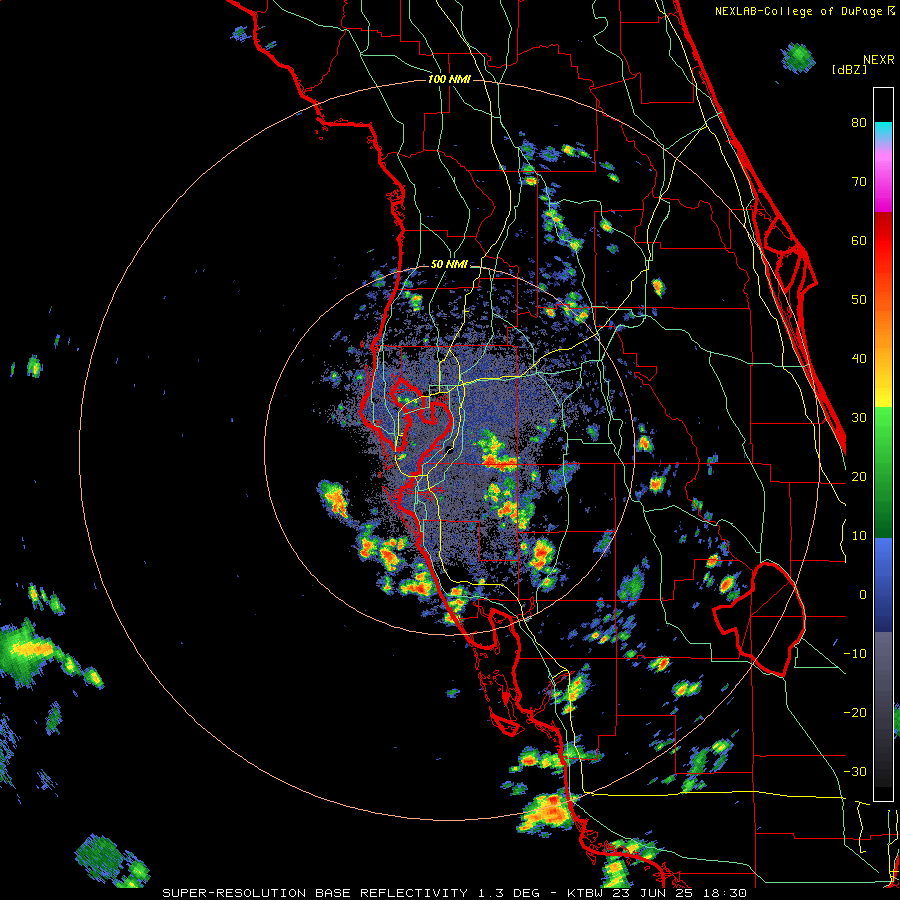The image size is (900, 900).
Task: Click the Super-Resolution Base Reflectivity caption text
Action: click(x=314, y=893)
